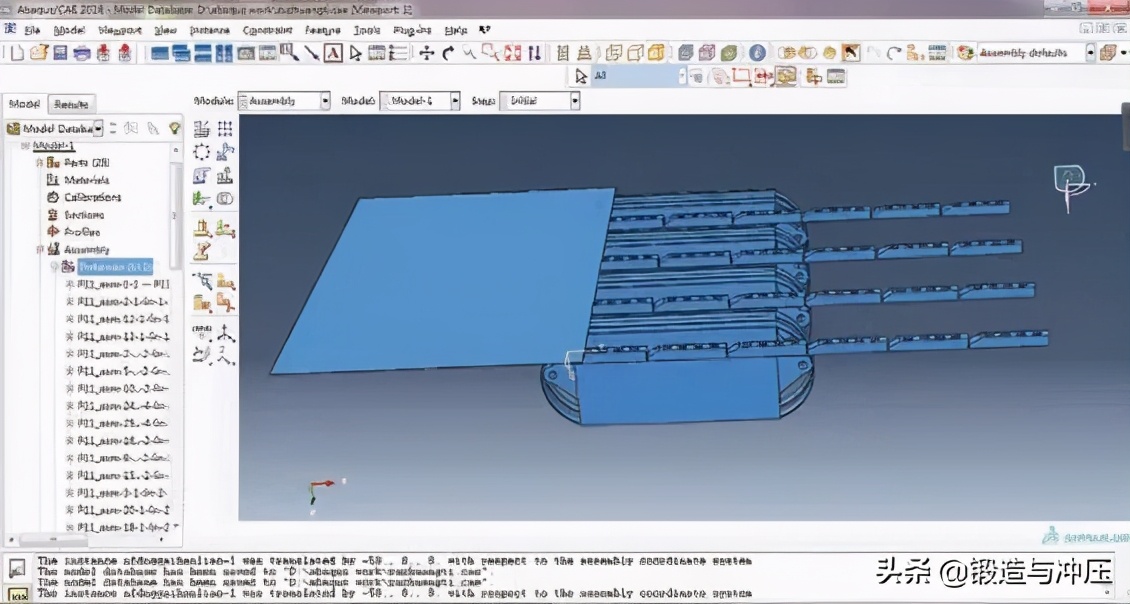Open the Model menu
Screen dimensions: 1130x604
pyautogui.click(x=69, y=30)
